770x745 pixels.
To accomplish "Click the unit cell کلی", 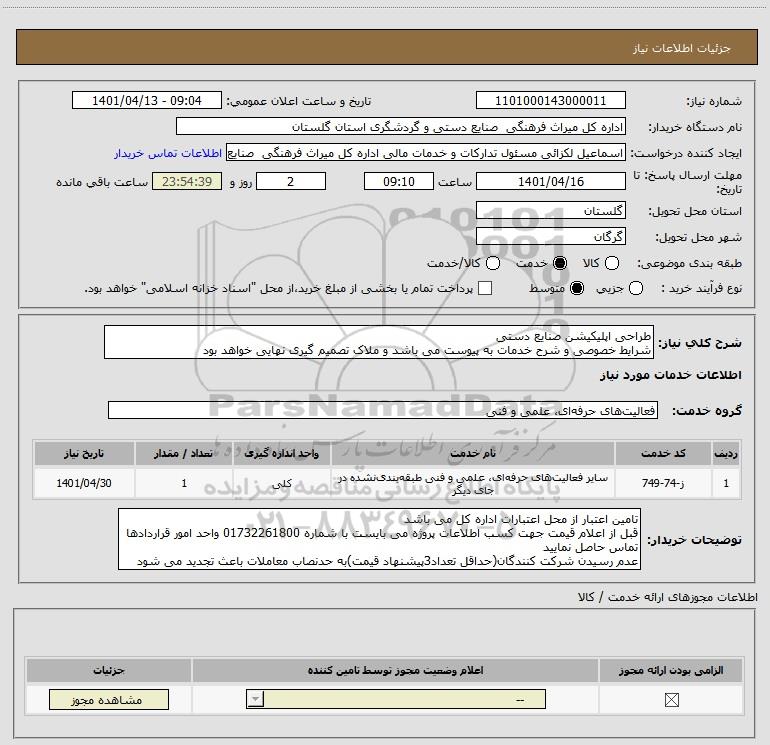I will tap(282, 483).
